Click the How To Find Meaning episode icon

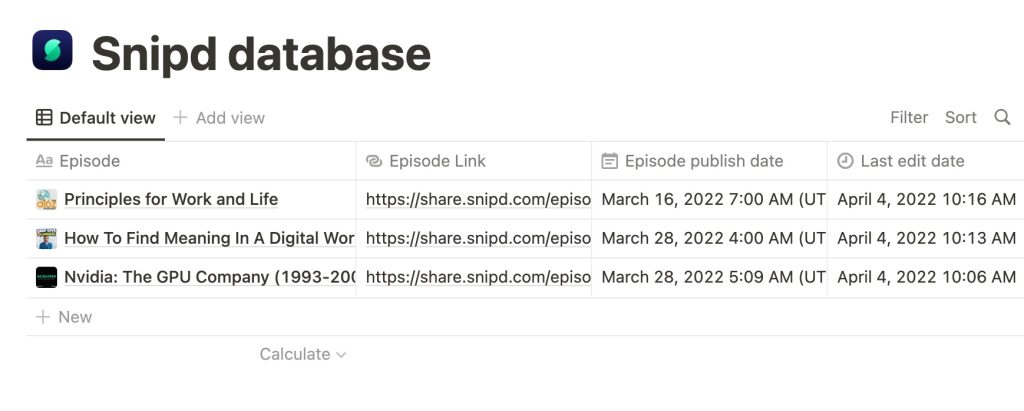click(46, 238)
